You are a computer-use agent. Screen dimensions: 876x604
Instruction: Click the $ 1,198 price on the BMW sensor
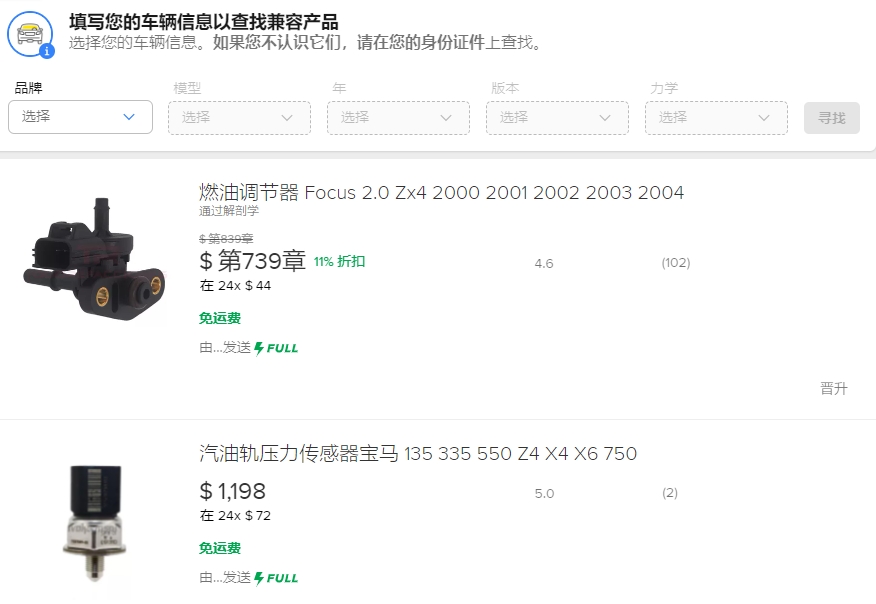click(233, 491)
